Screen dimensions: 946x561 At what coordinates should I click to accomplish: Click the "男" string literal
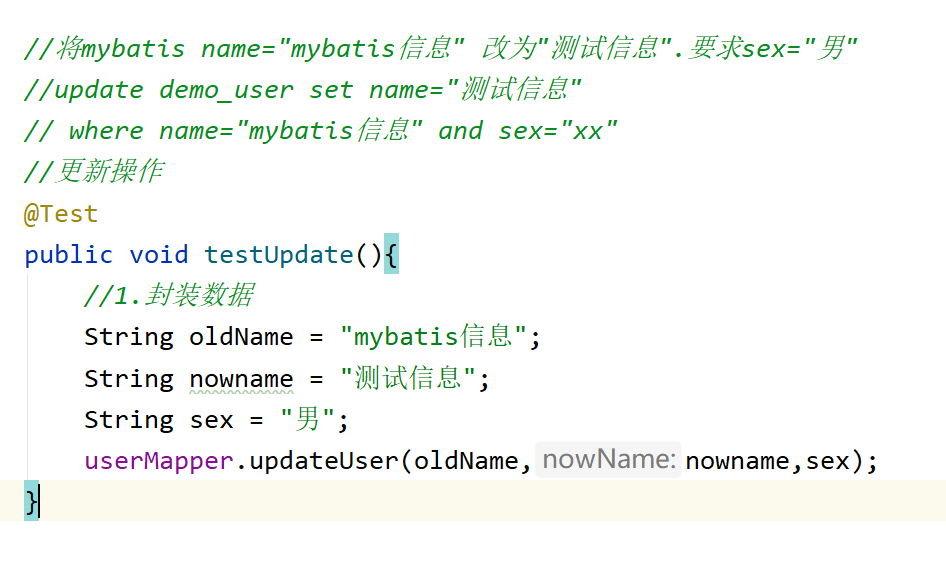(x=308, y=419)
